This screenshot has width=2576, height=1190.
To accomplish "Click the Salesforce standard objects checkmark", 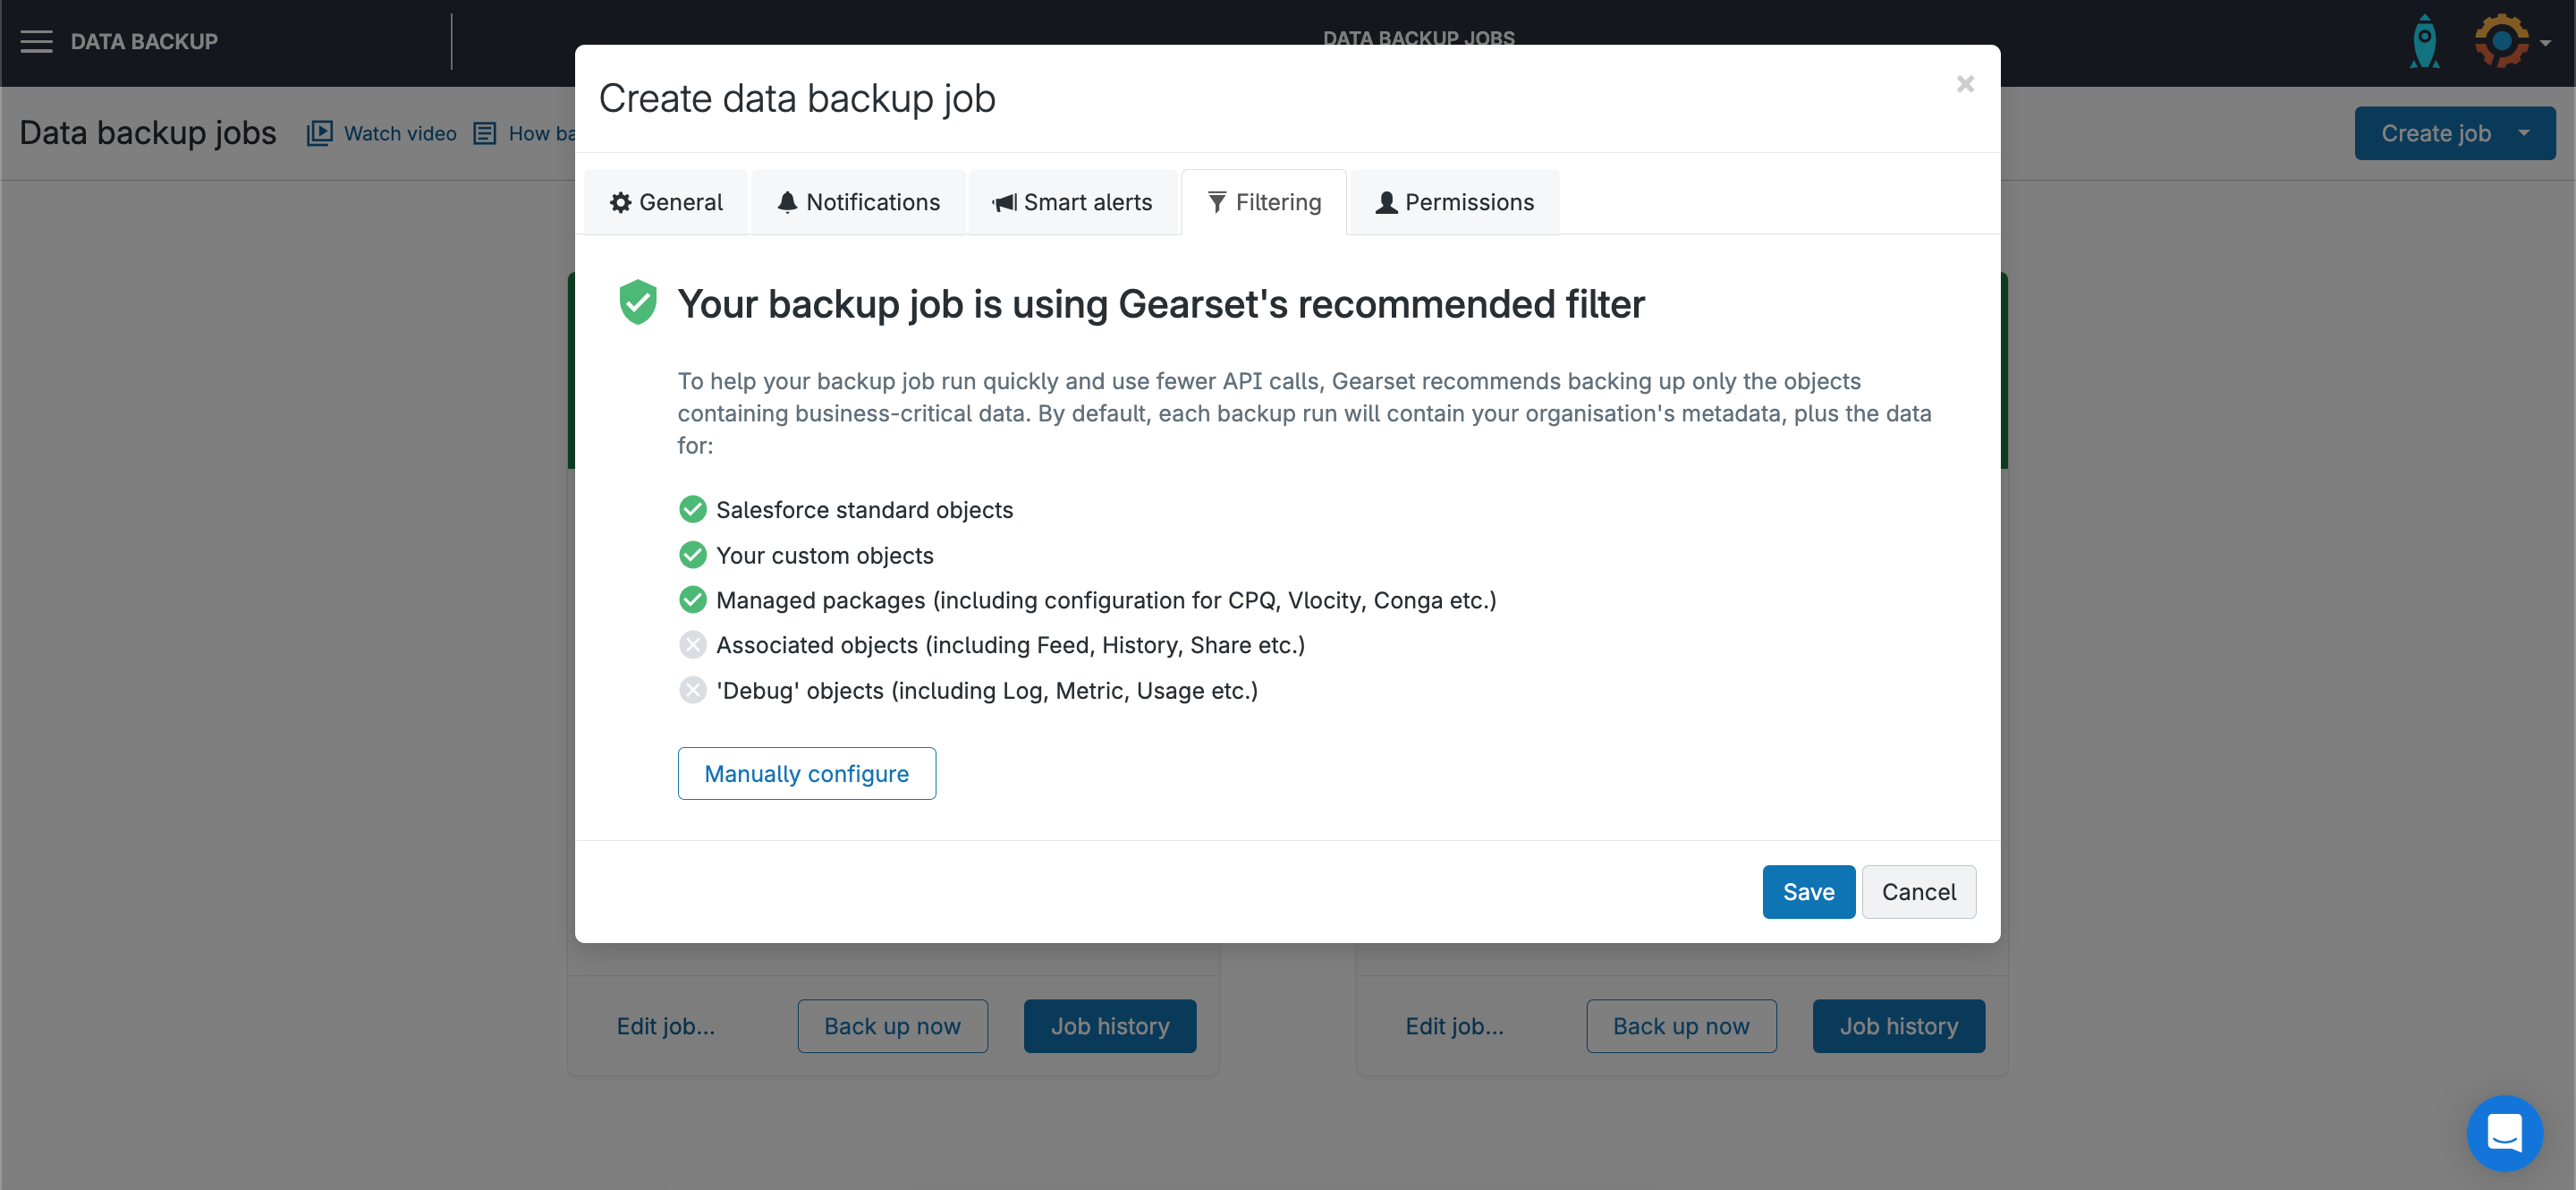I will (692, 510).
